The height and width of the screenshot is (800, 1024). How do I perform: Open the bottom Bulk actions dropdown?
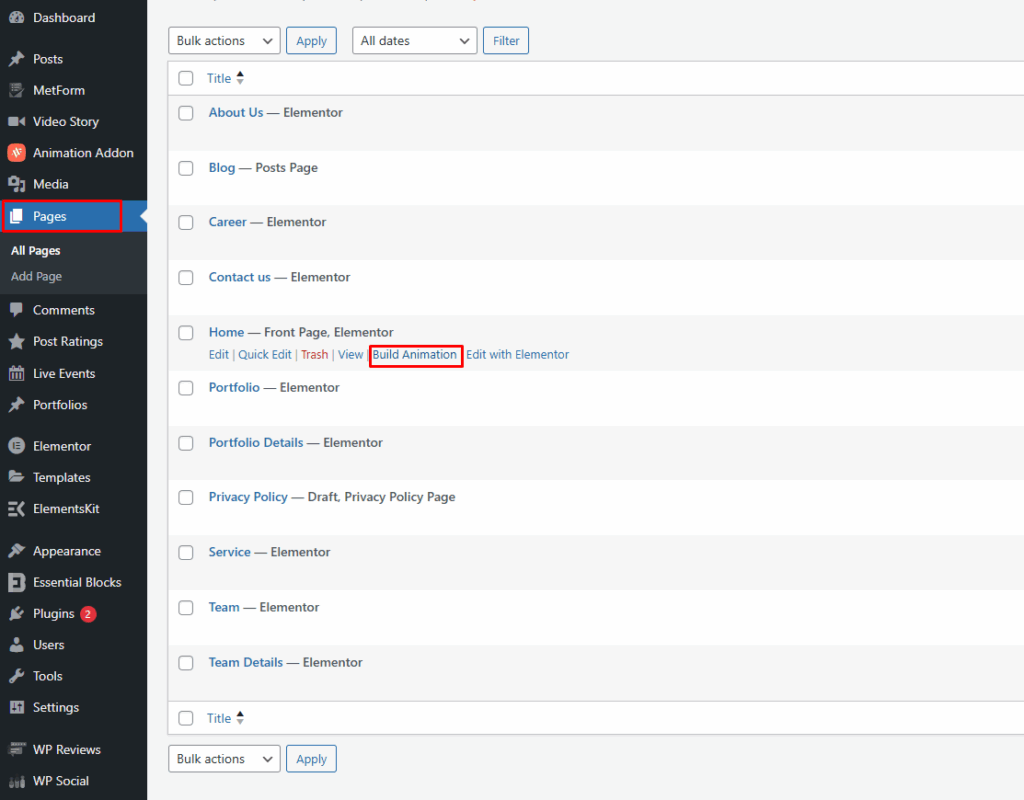point(224,759)
